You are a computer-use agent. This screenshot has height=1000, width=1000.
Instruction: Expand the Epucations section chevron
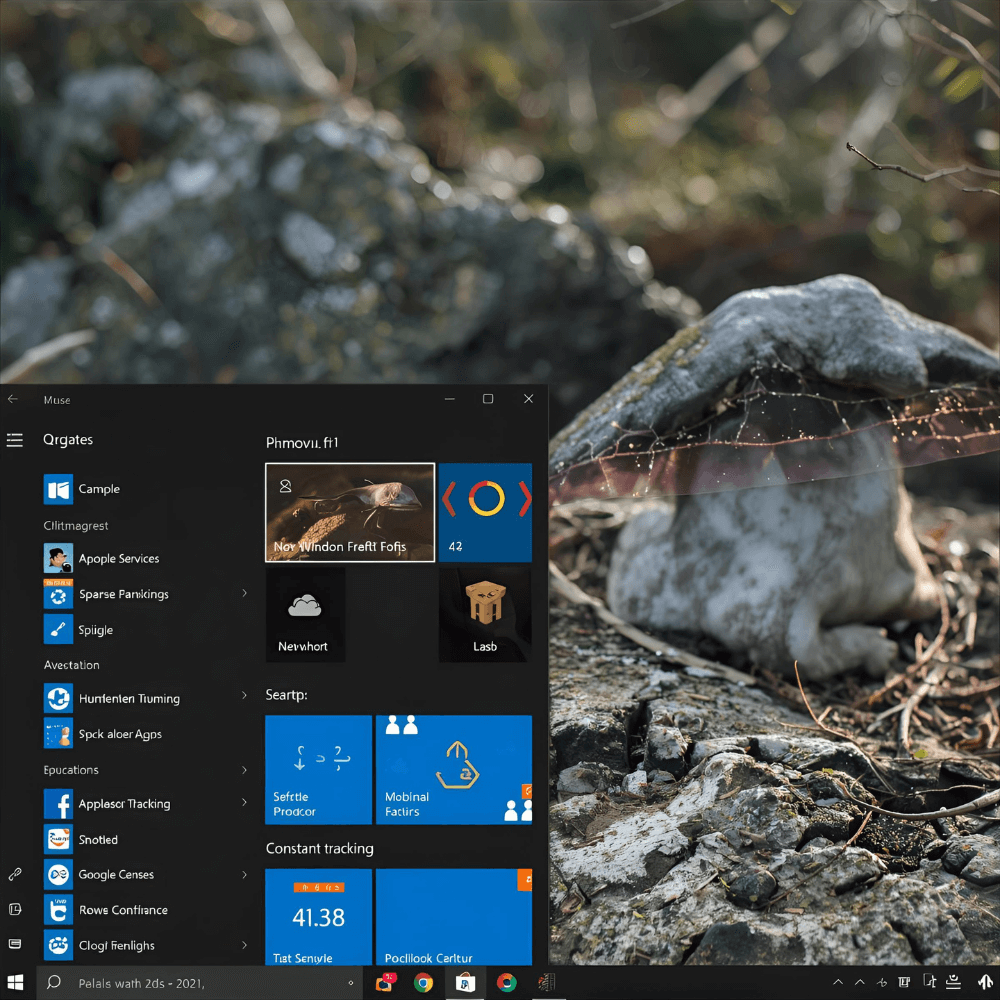pos(244,770)
